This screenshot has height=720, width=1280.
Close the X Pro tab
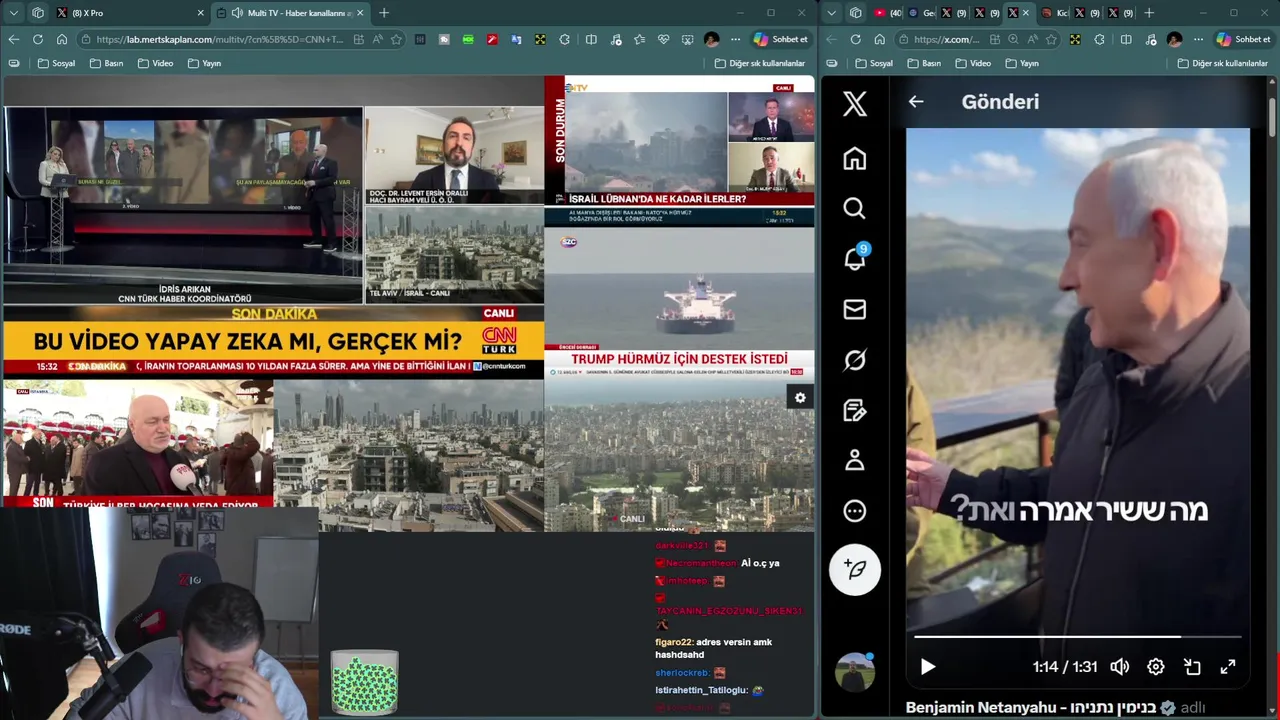(200, 13)
